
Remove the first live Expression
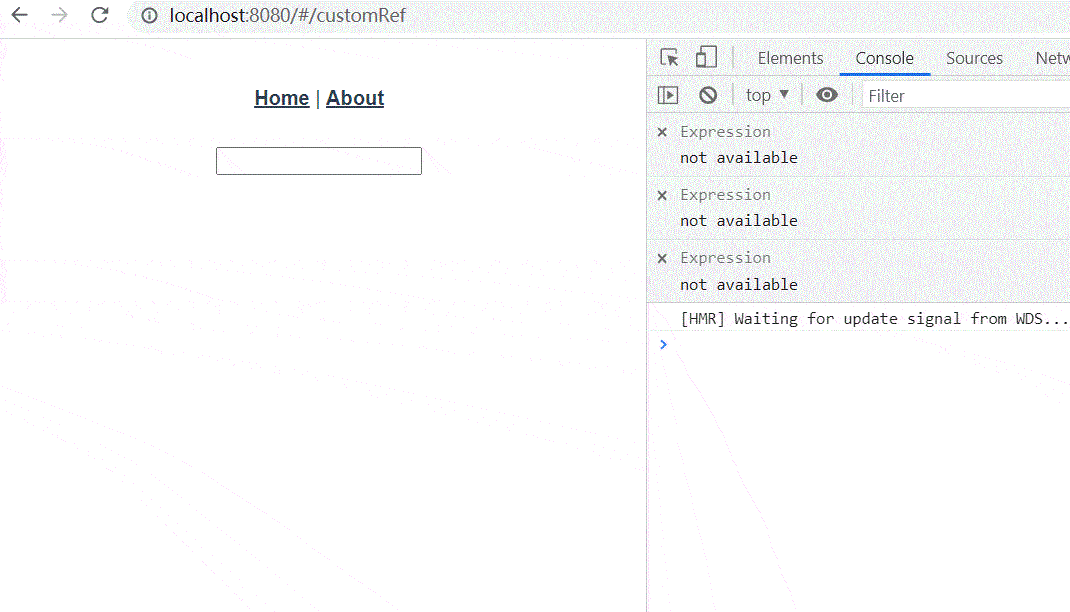point(662,132)
